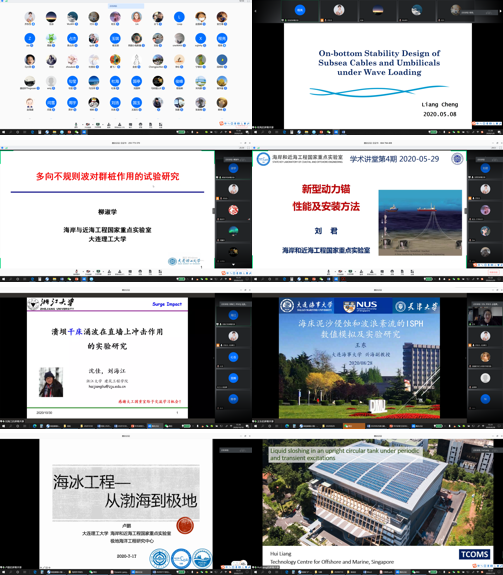Select the blue K participant avatar in gallery
This screenshot has width=503, height=575.
click(201, 39)
